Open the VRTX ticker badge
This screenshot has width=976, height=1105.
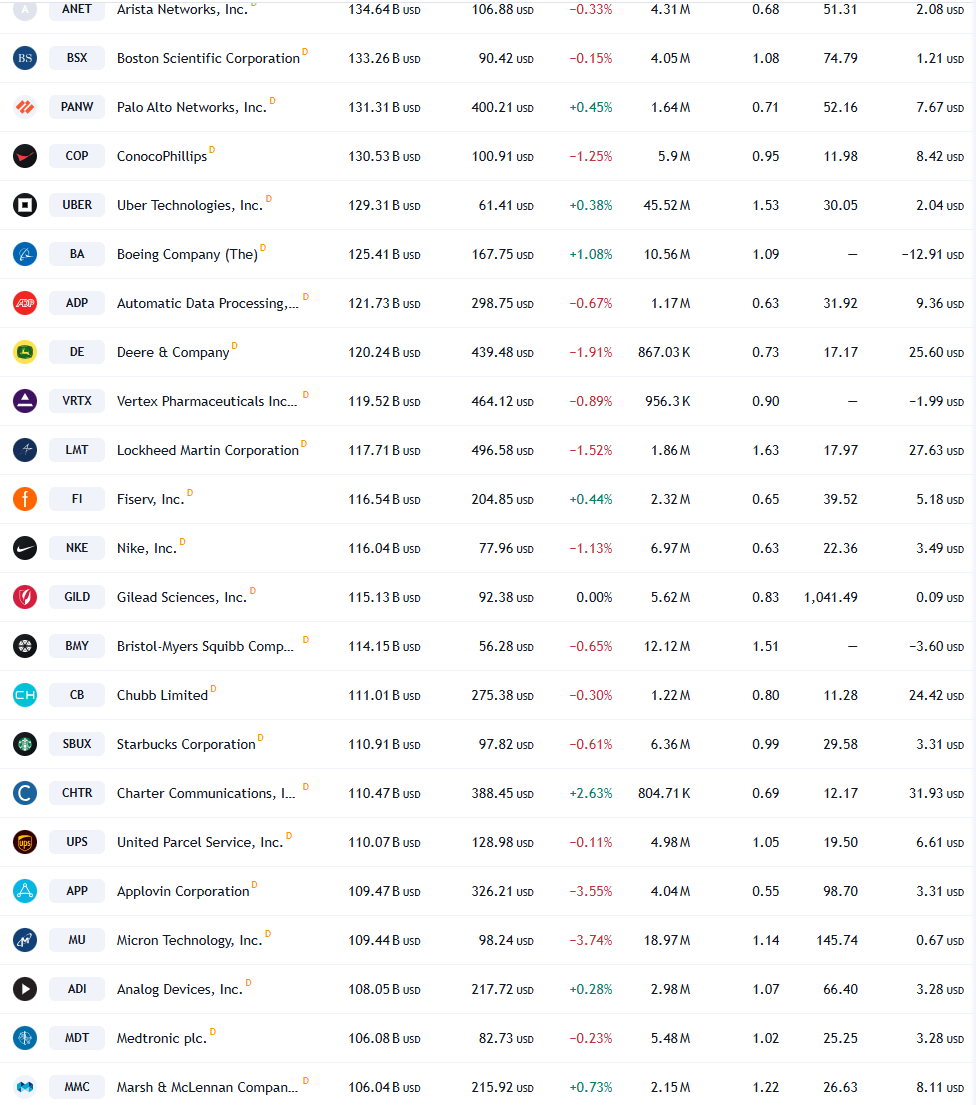77,401
